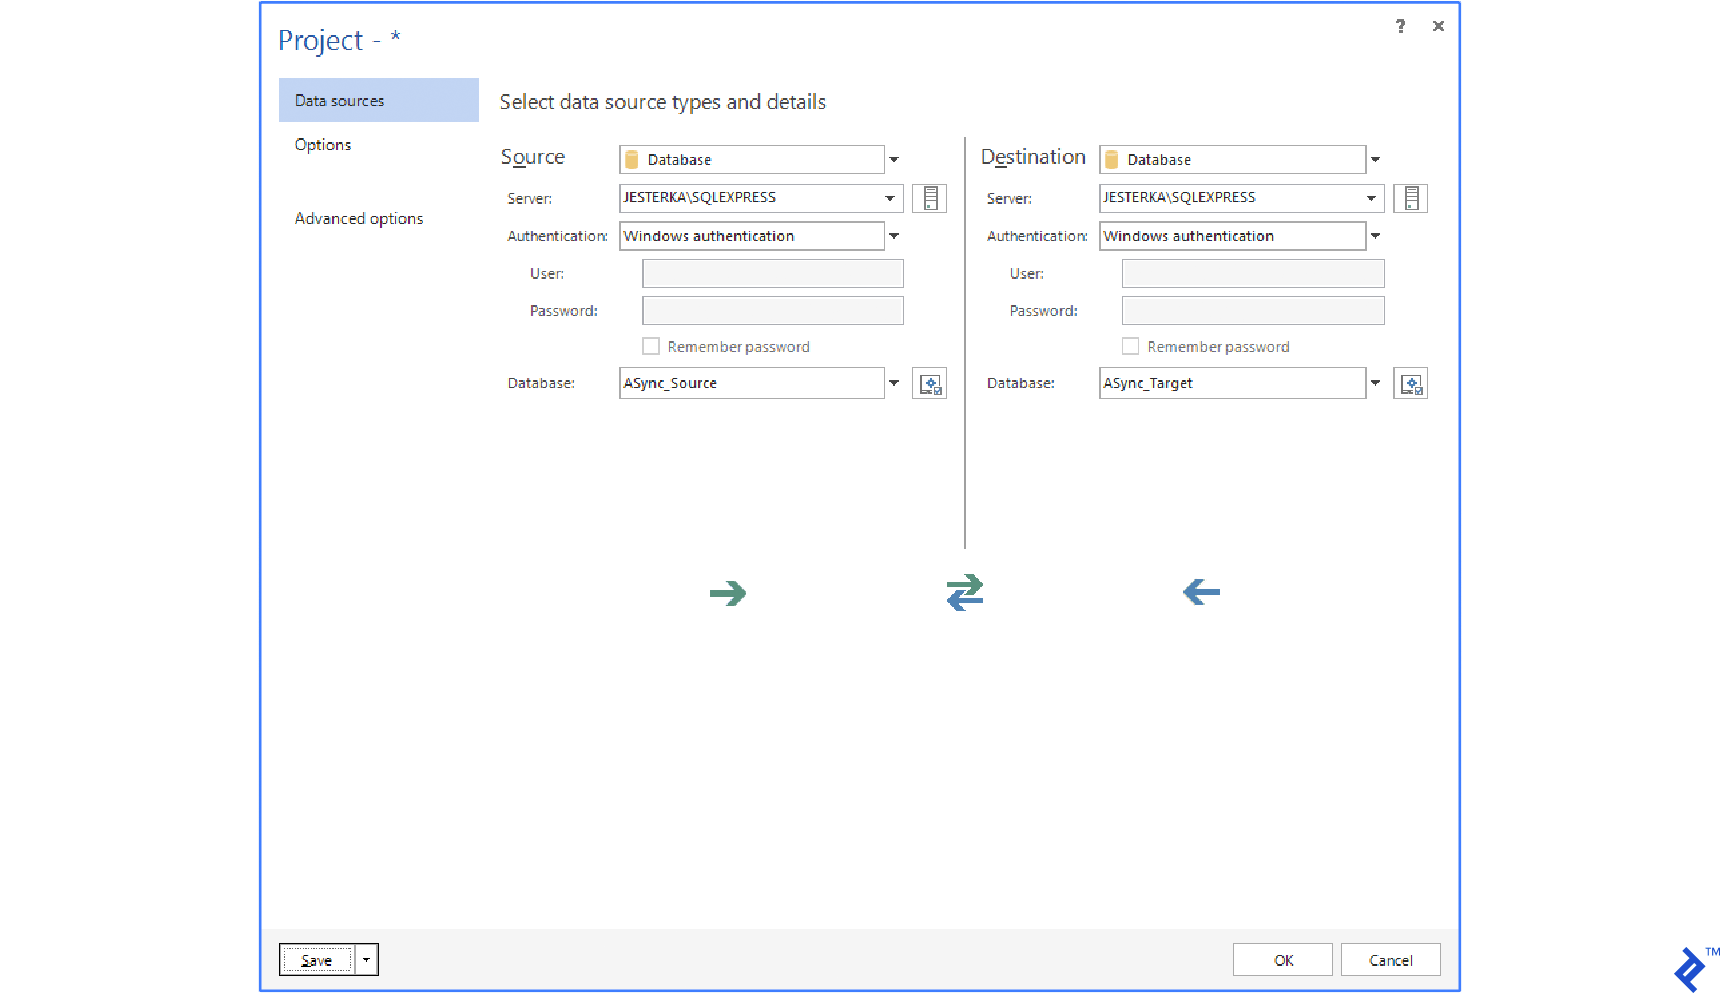
Task: Open the Source authentication dropdown
Action: tap(893, 235)
